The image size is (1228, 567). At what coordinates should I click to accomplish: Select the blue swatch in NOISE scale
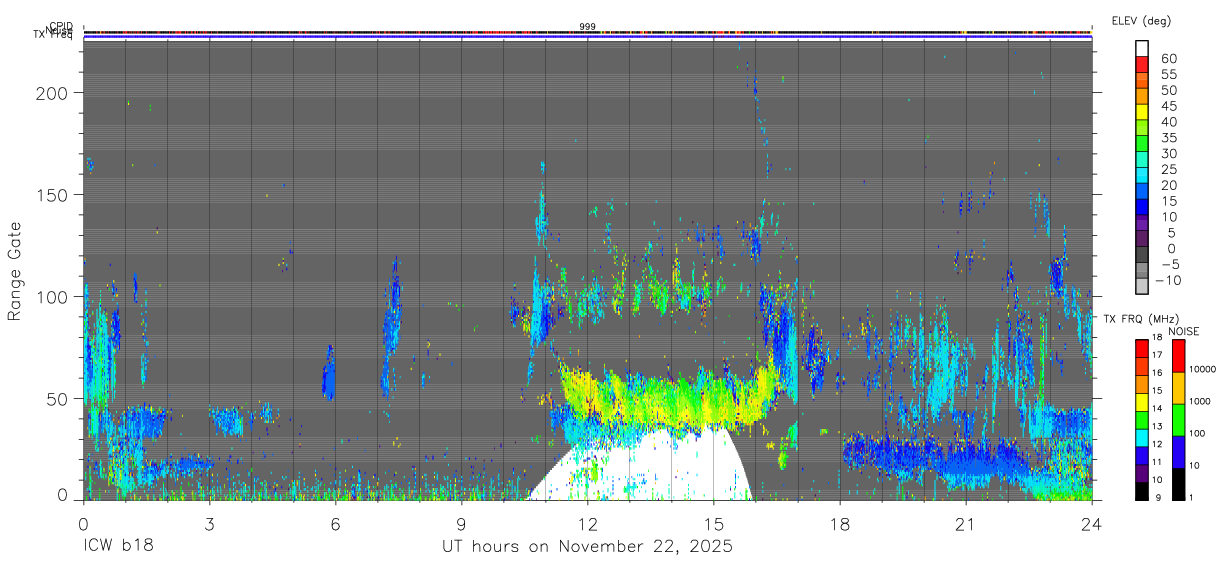1179,452
